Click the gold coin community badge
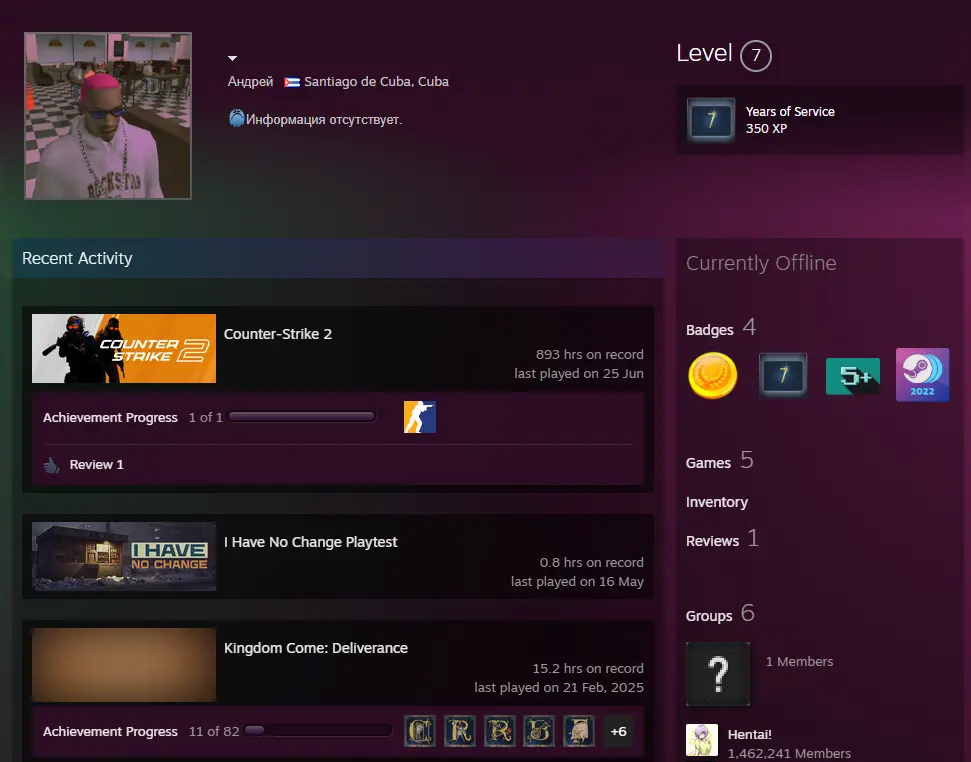Viewport: 971px width, 762px height. pos(712,375)
